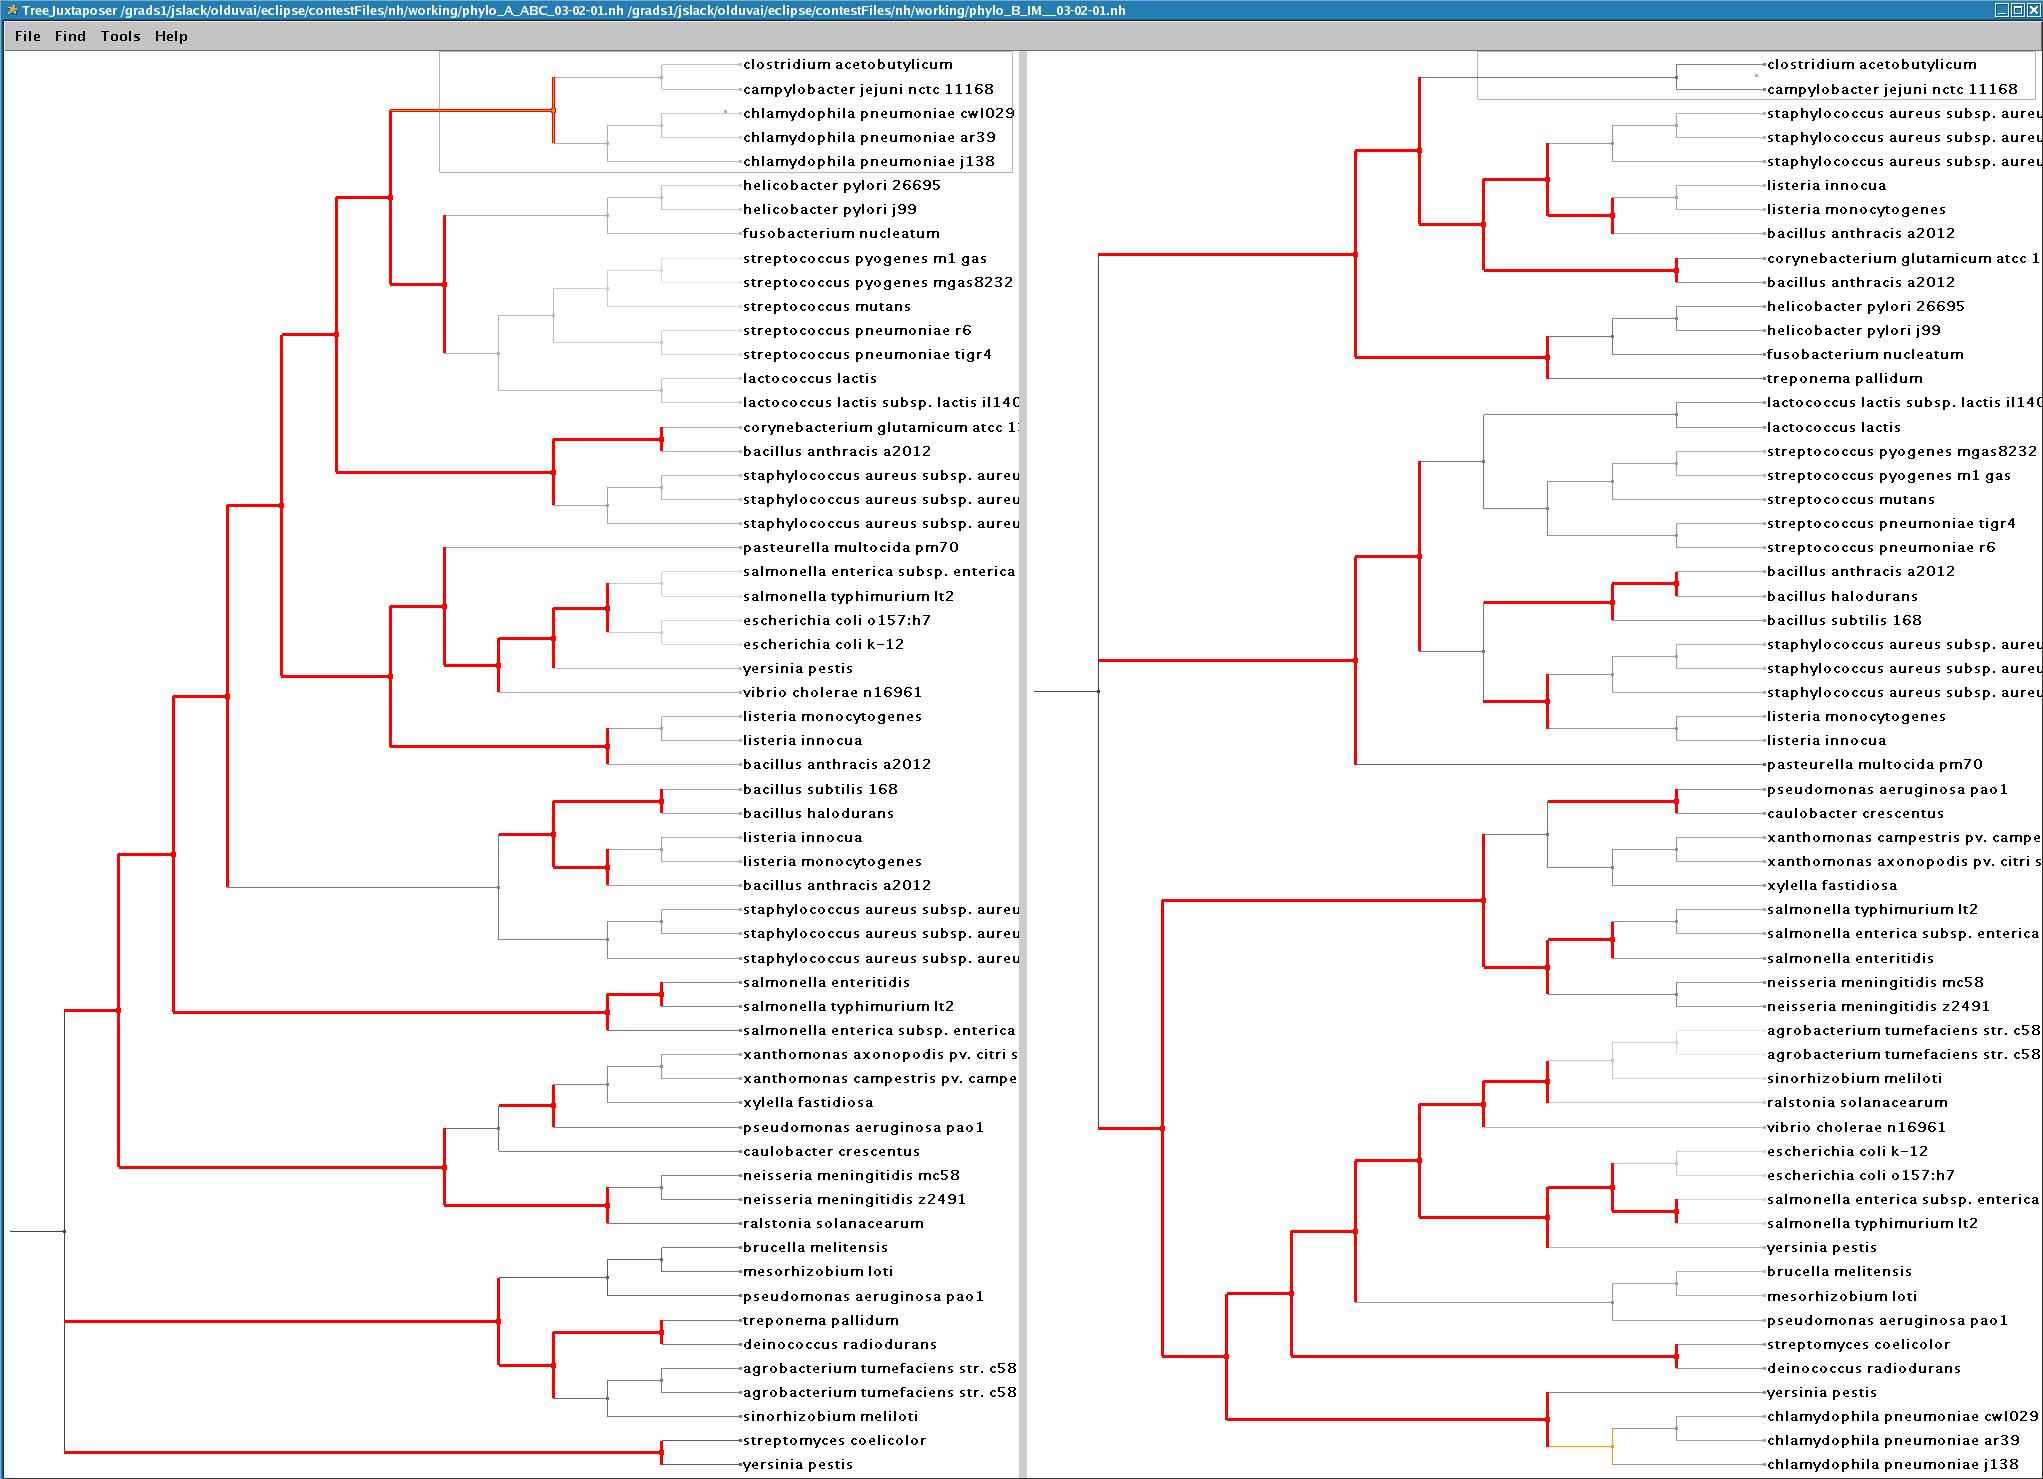This screenshot has height=1479, width=2043.
Task: Click chlamydophila pneumoniae j138 in left tree
Action: [868, 161]
